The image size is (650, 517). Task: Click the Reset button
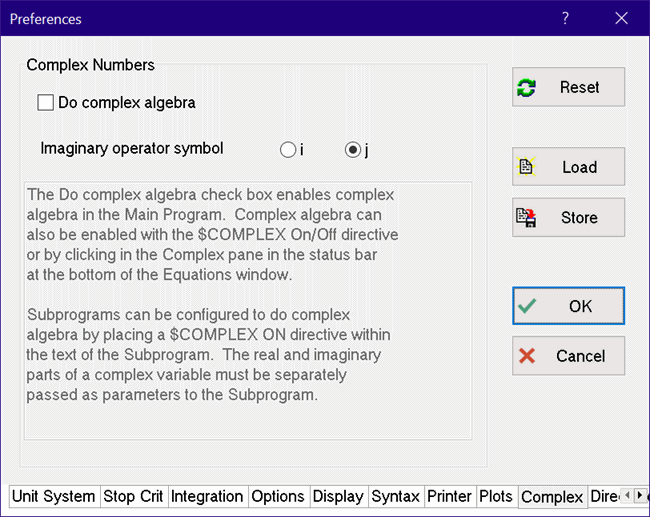coord(568,87)
